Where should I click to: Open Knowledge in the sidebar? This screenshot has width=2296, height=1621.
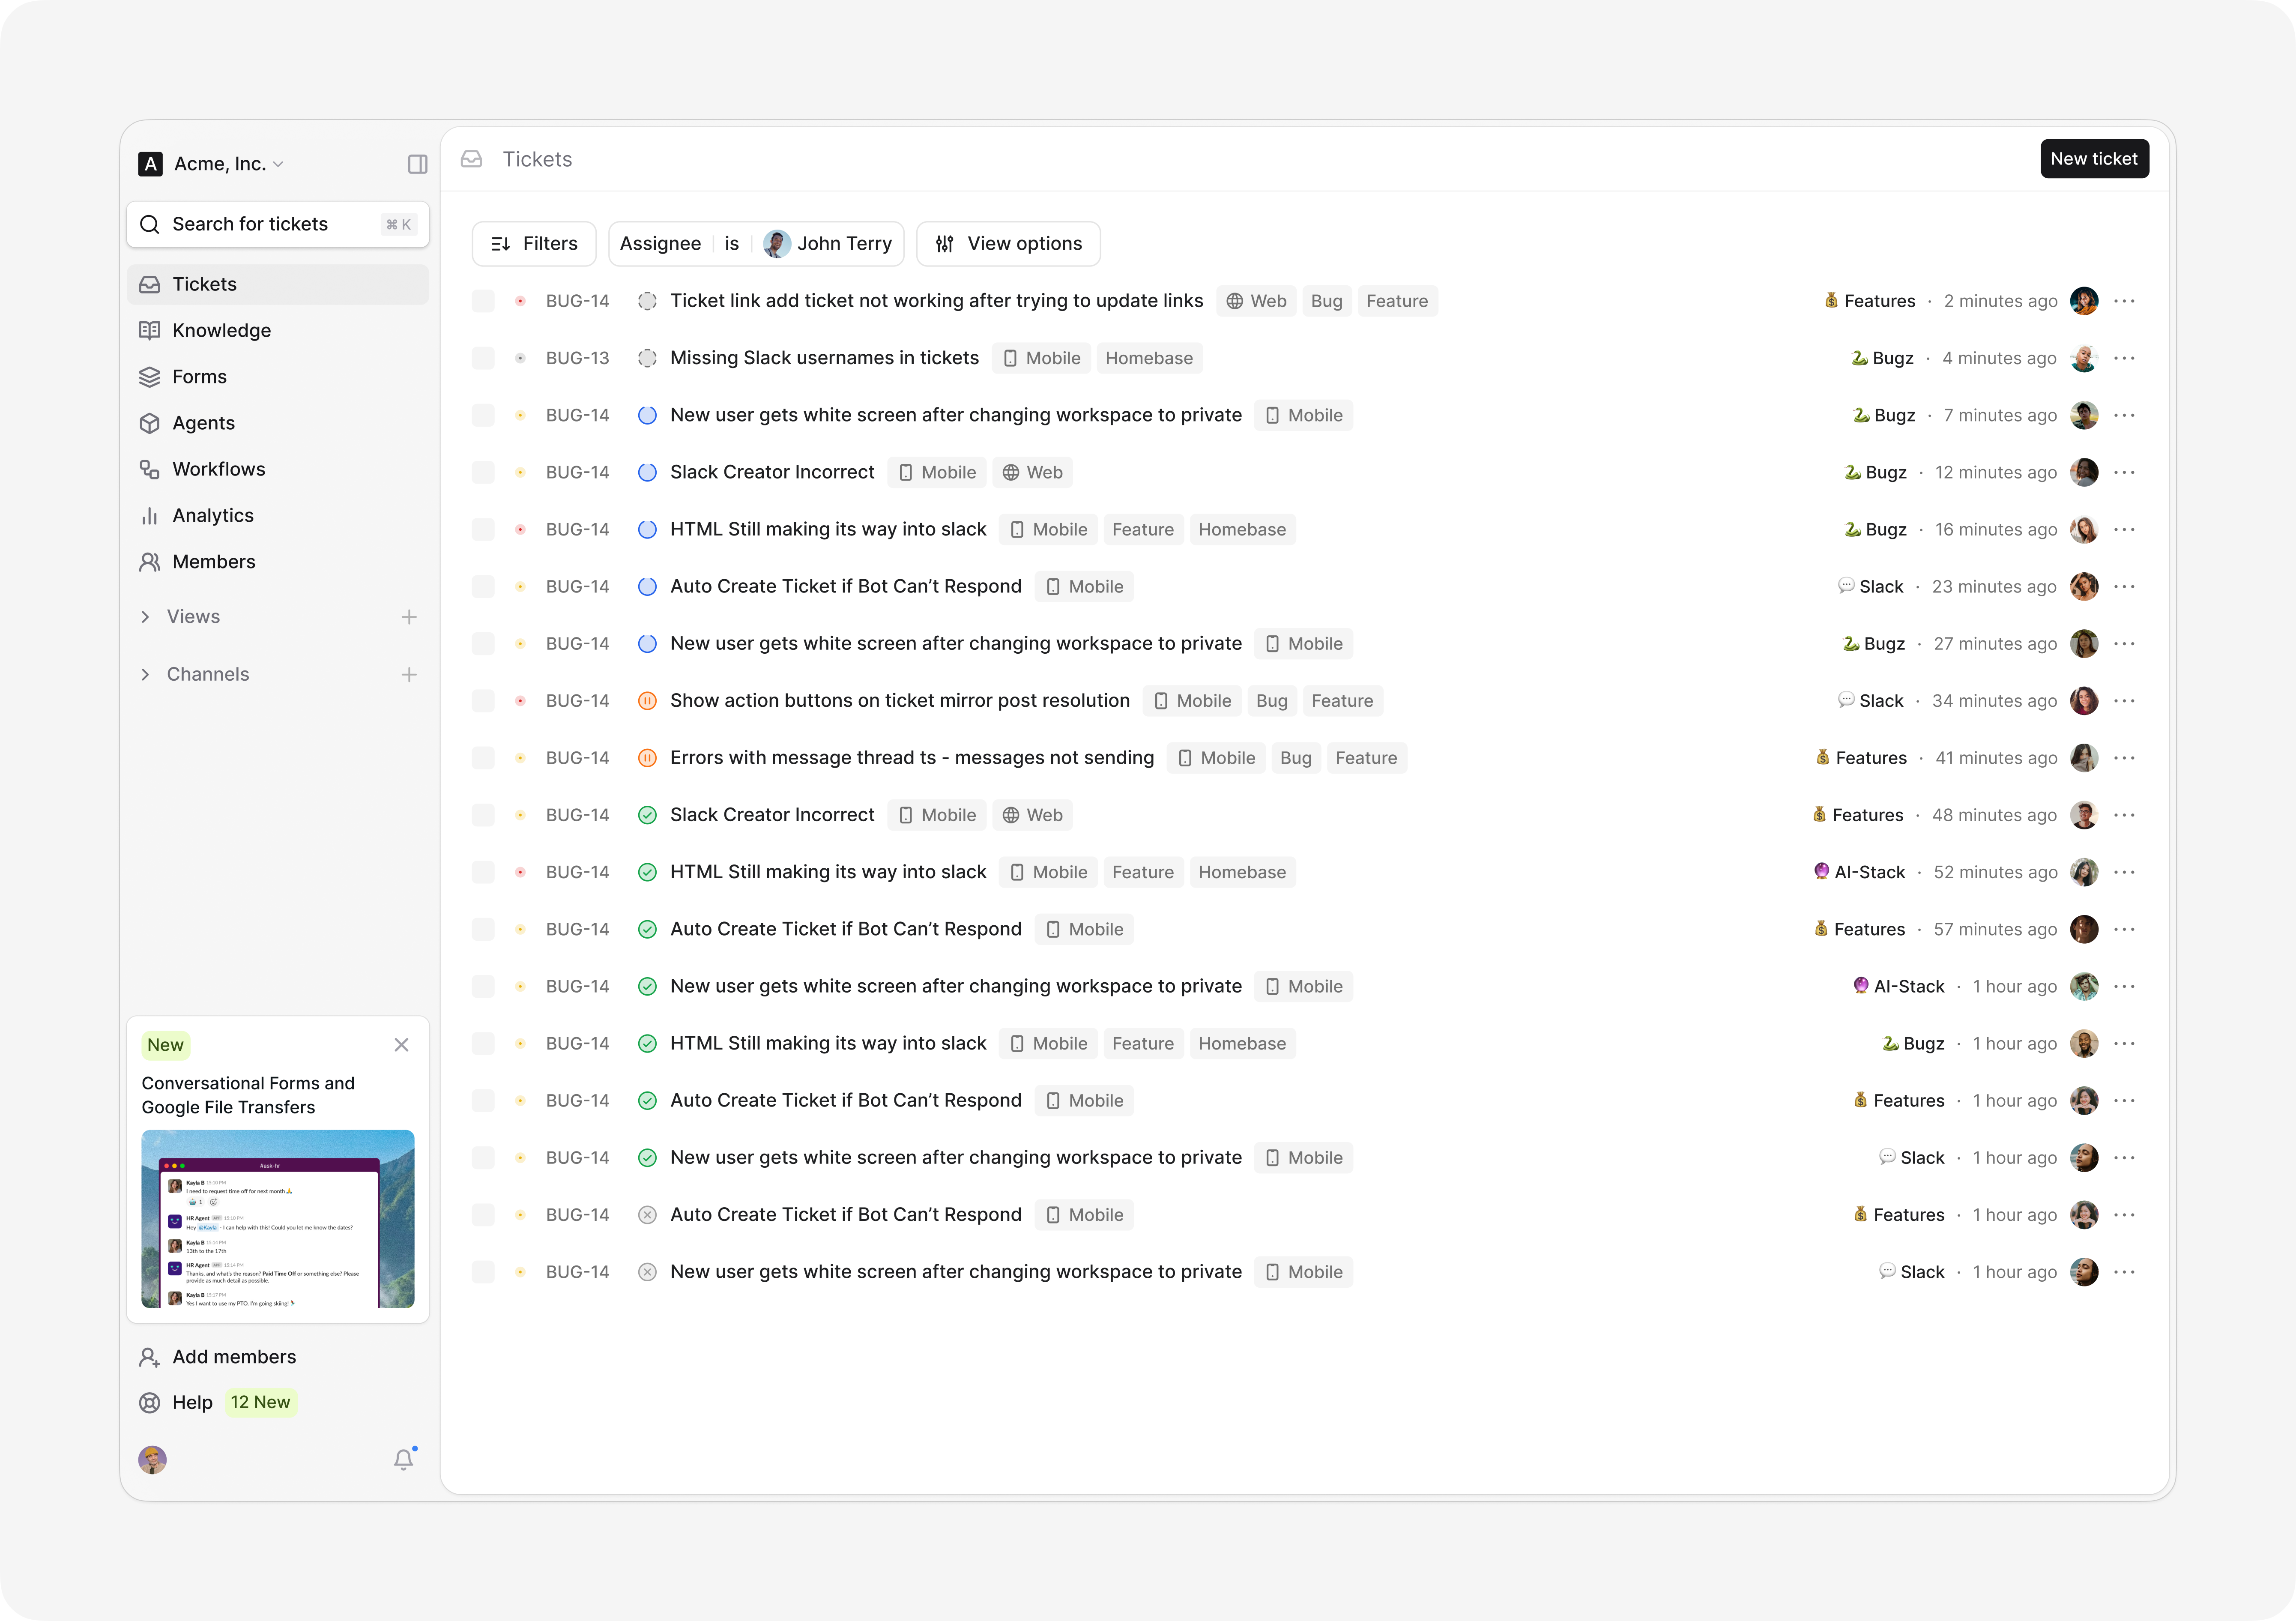tap(278, 331)
